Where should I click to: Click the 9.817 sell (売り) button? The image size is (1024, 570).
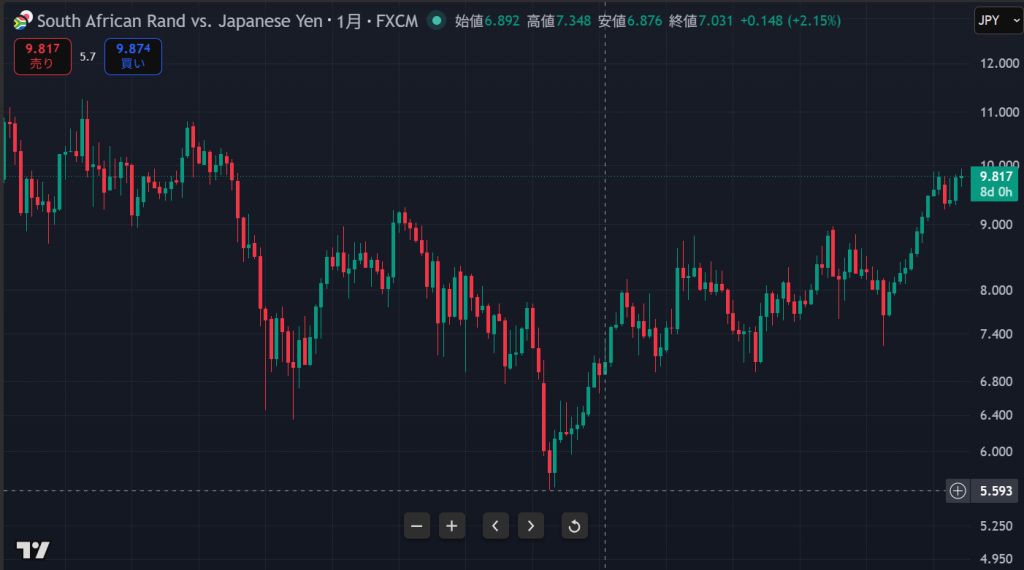click(x=42, y=56)
